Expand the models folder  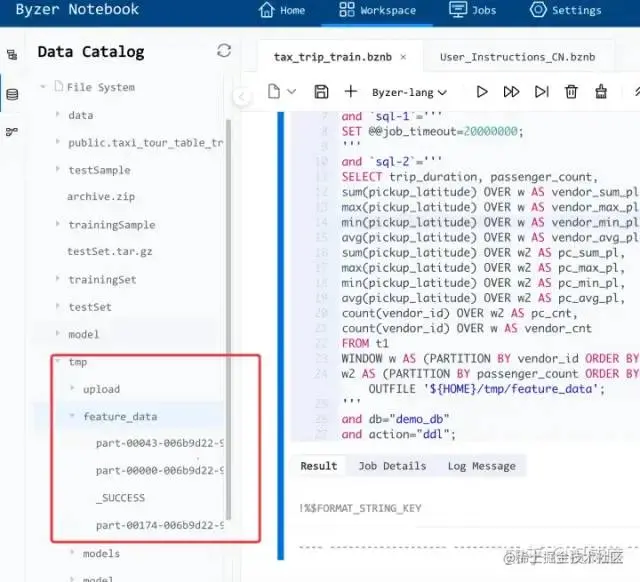[x=72, y=553]
